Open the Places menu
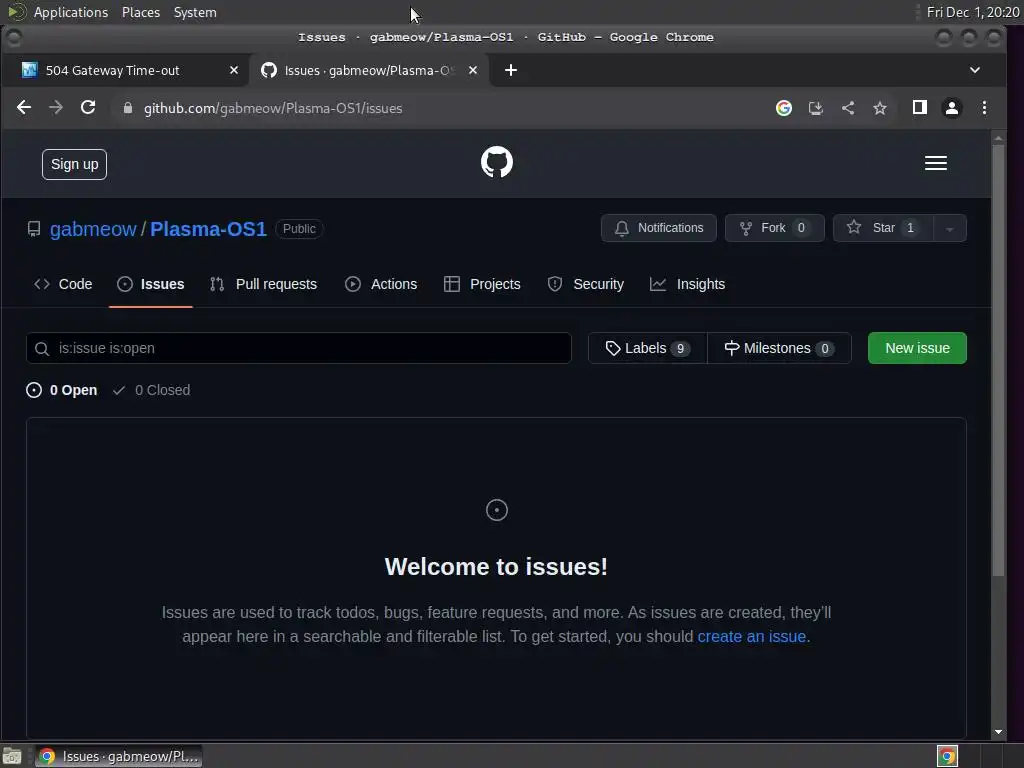Viewport: 1024px width, 768px height. click(141, 12)
